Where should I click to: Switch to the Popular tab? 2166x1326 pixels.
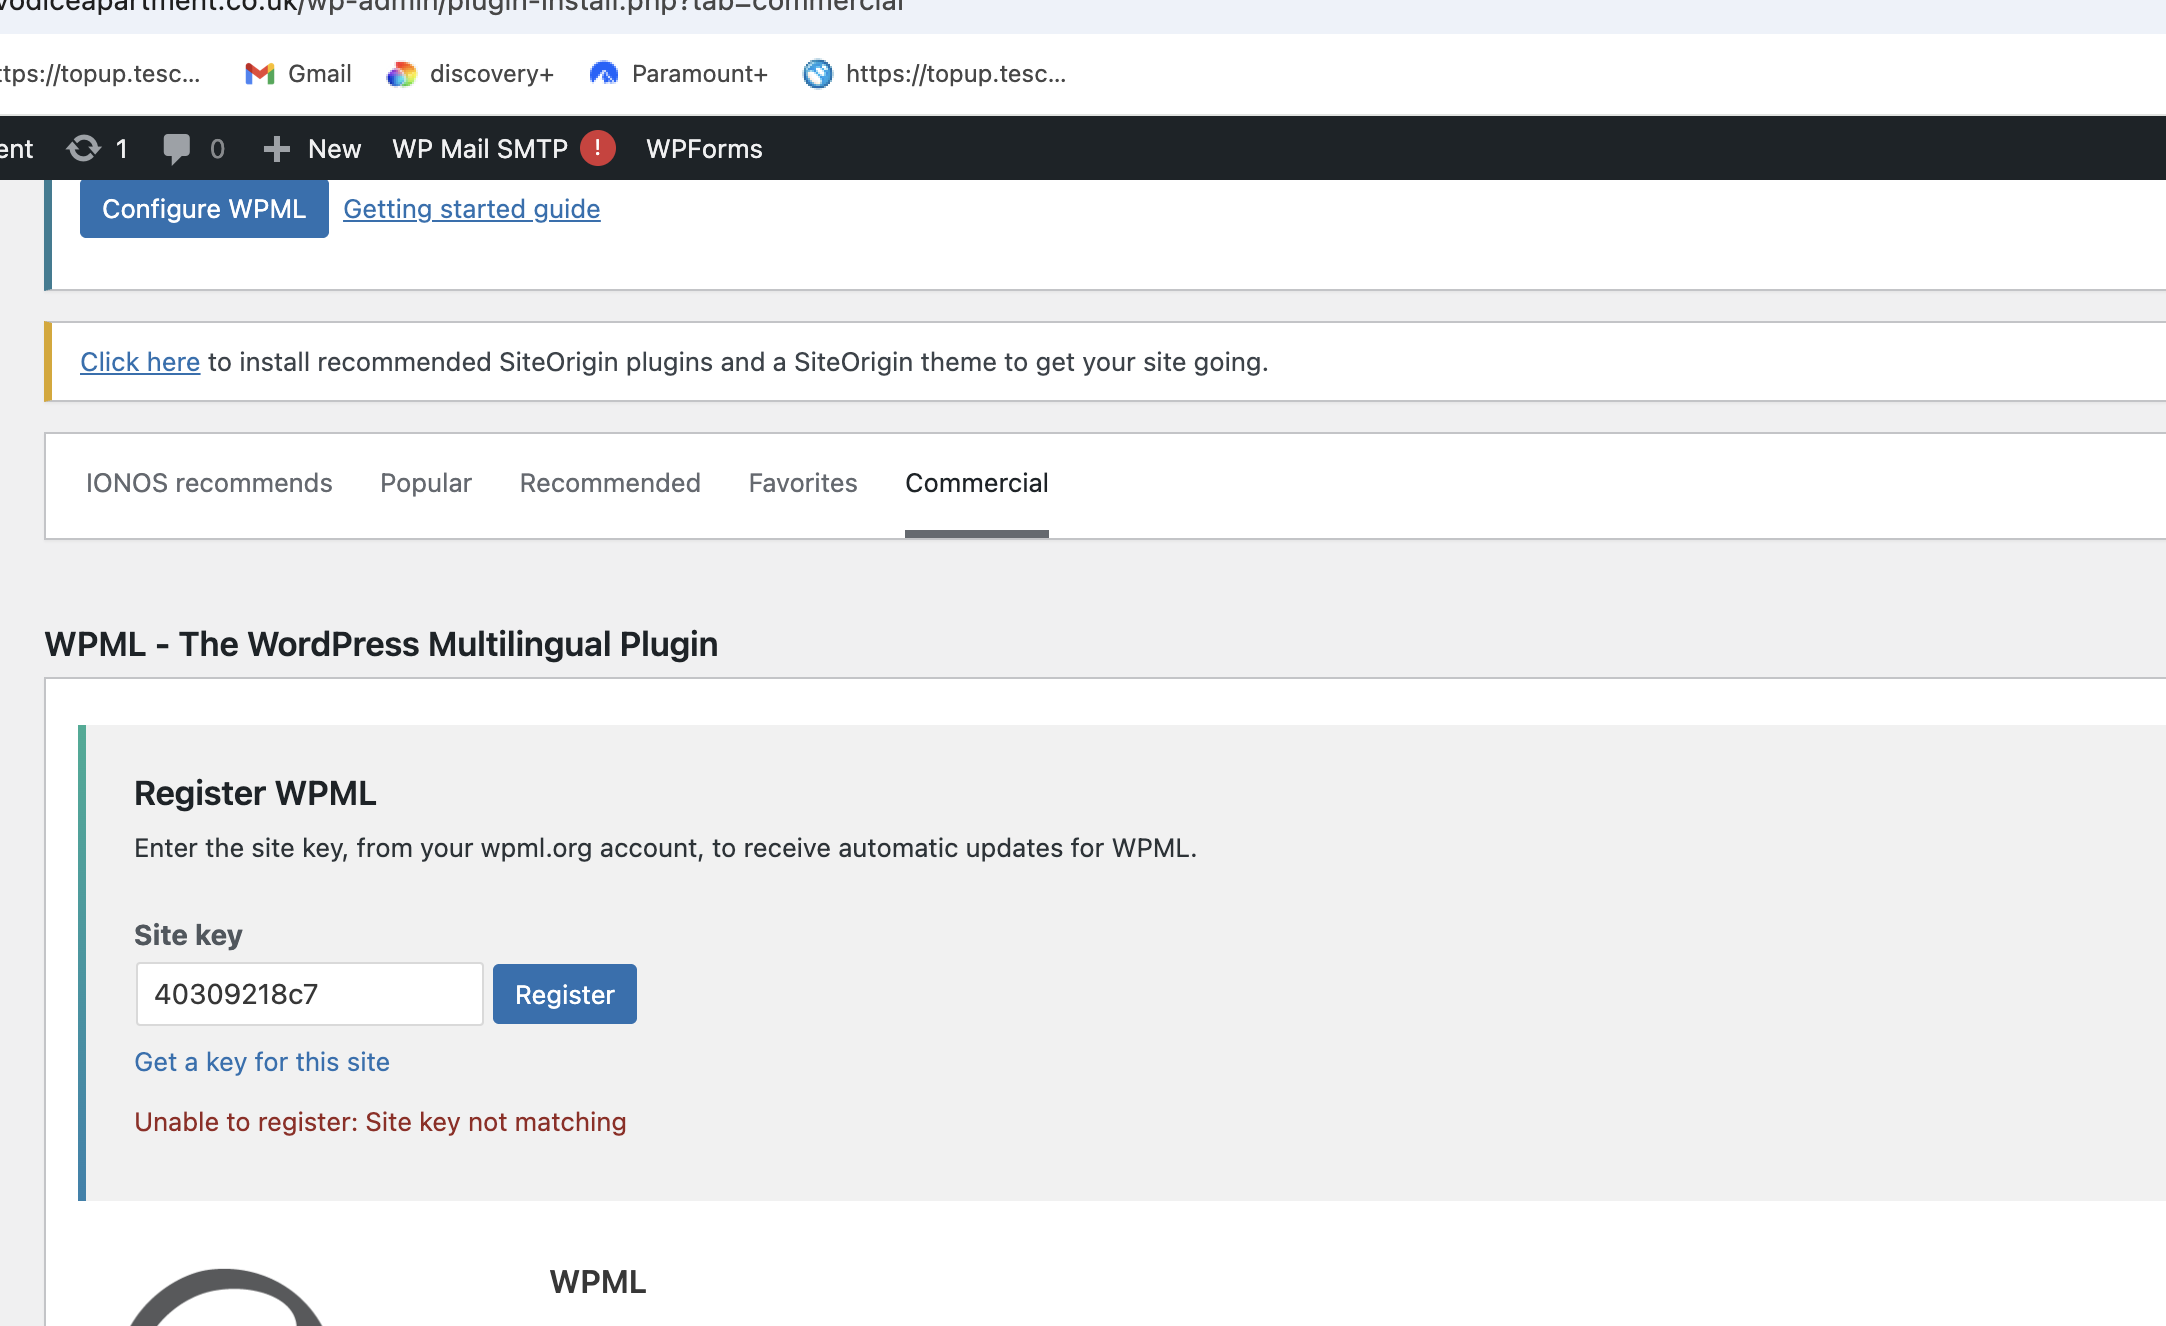(426, 483)
